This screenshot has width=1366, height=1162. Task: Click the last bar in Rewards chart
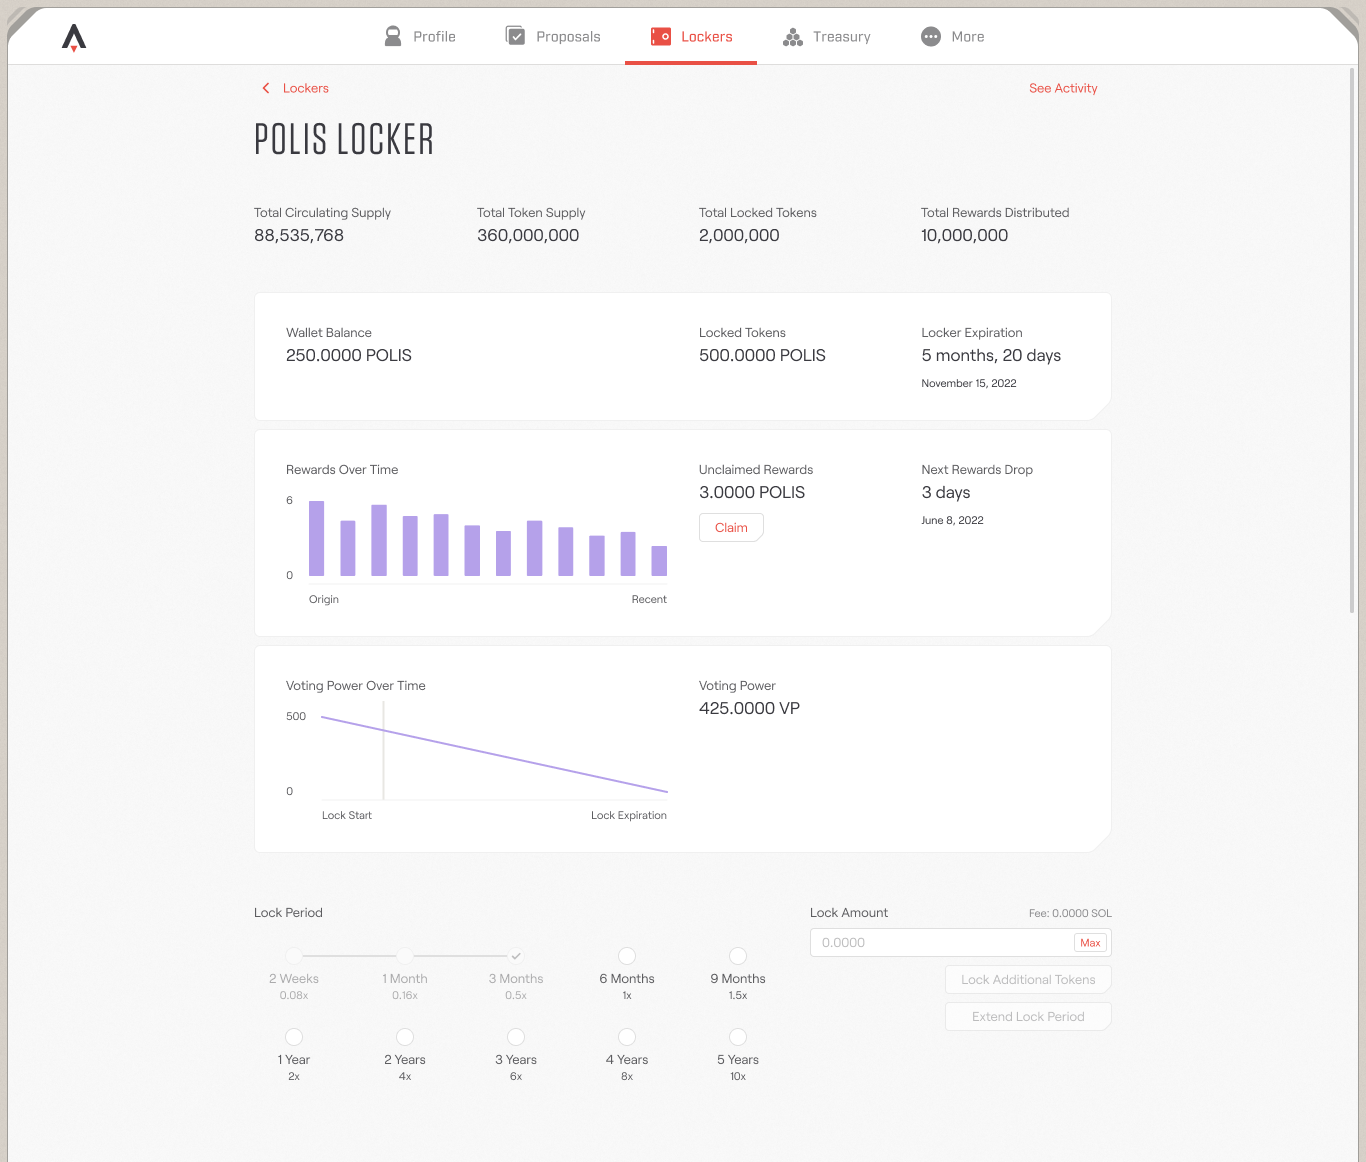click(x=659, y=561)
